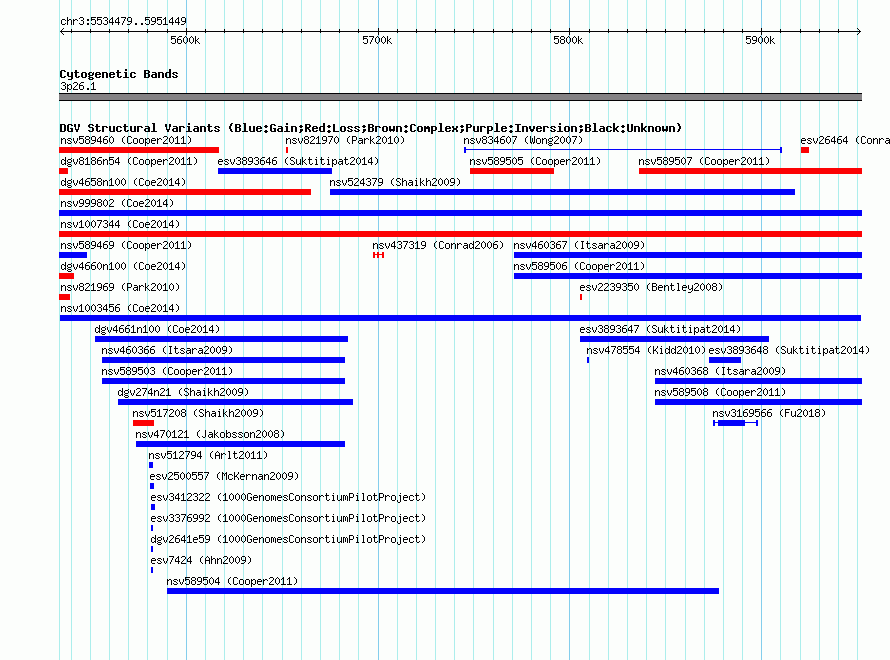Screen dimensions: 890x660
Task: Click the esv3893648 (Suktitipat2014) short blue bar
Action: point(725,360)
